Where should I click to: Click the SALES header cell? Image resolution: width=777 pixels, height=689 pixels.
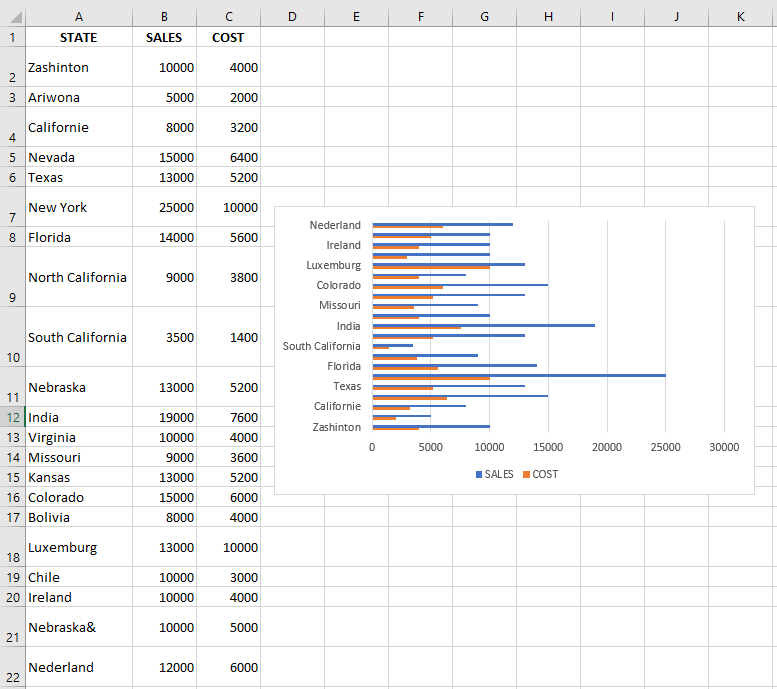(x=164, y=37)
